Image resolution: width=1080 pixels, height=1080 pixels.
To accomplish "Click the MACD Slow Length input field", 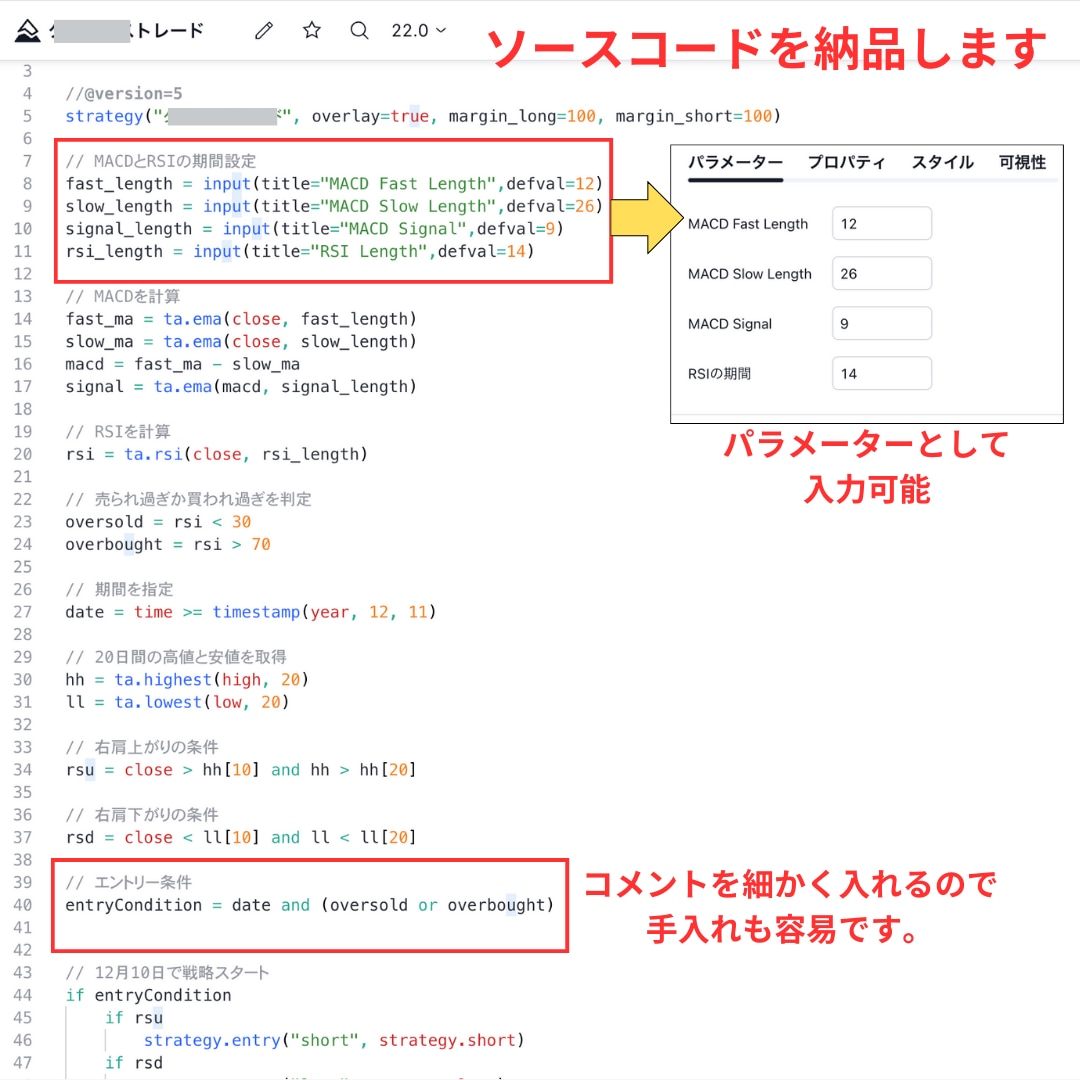I will 882,274.
